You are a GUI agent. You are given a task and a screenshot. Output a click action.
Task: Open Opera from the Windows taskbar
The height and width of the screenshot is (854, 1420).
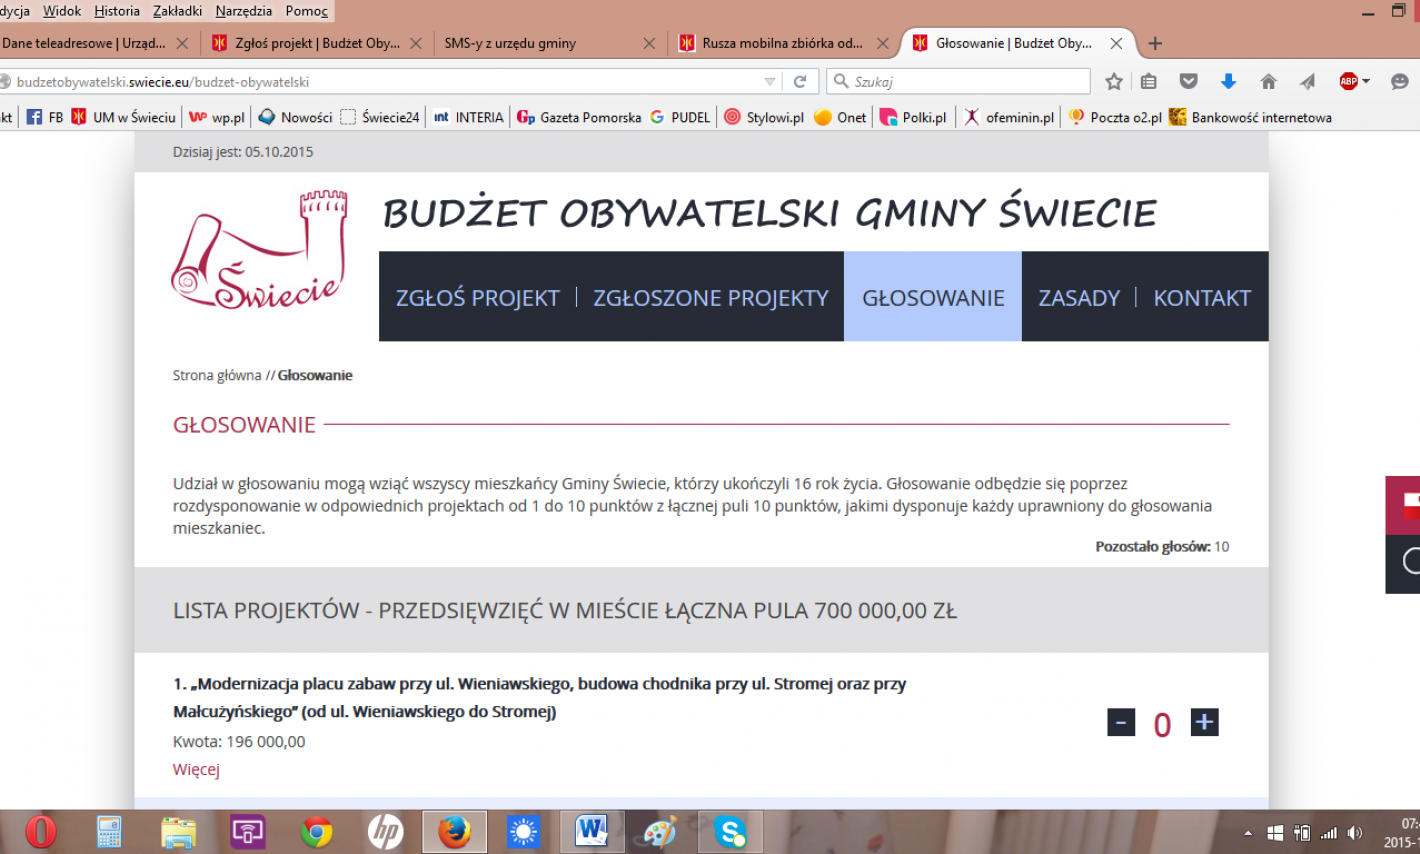click(41, 832)
